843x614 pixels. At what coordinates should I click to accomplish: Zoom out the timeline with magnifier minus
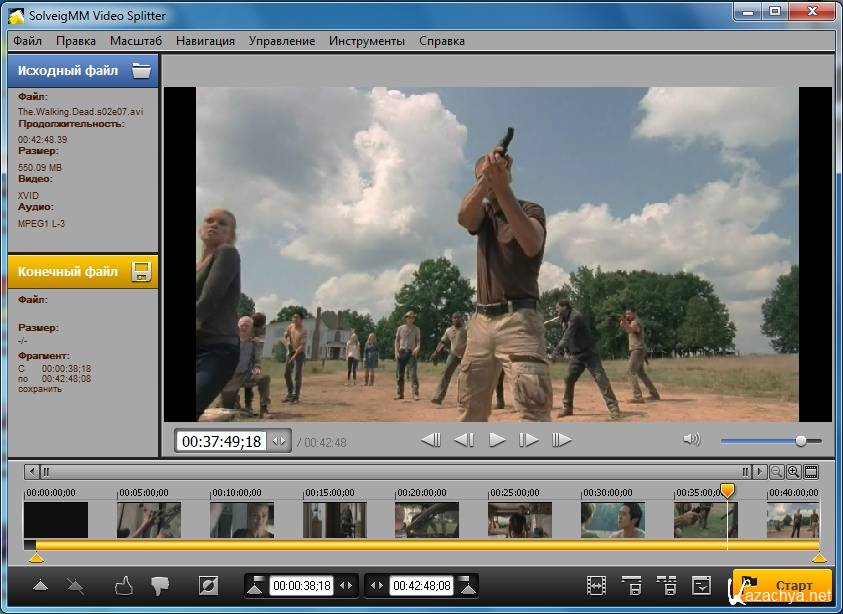[x=776, y=472]
